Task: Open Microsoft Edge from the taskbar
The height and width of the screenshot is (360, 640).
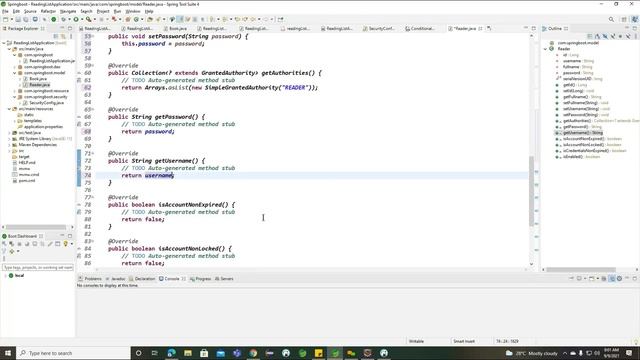Action: pyautogui.click(x=171, y=353)
